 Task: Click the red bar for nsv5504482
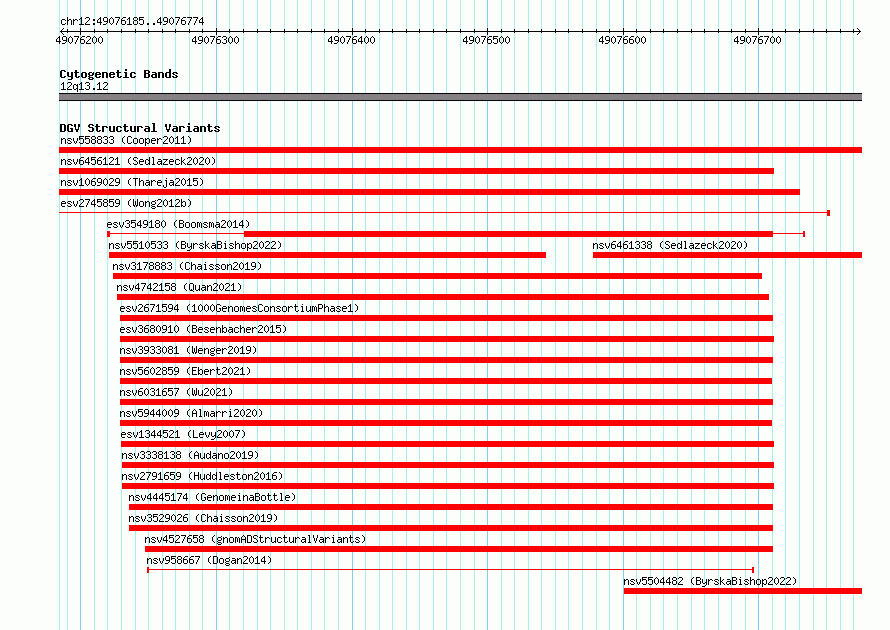[x=743, y=591]
